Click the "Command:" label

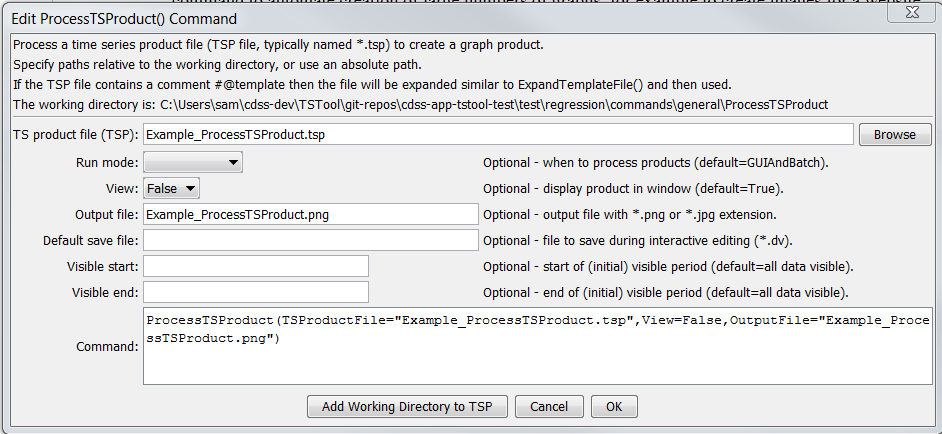(x=106, y=347)
